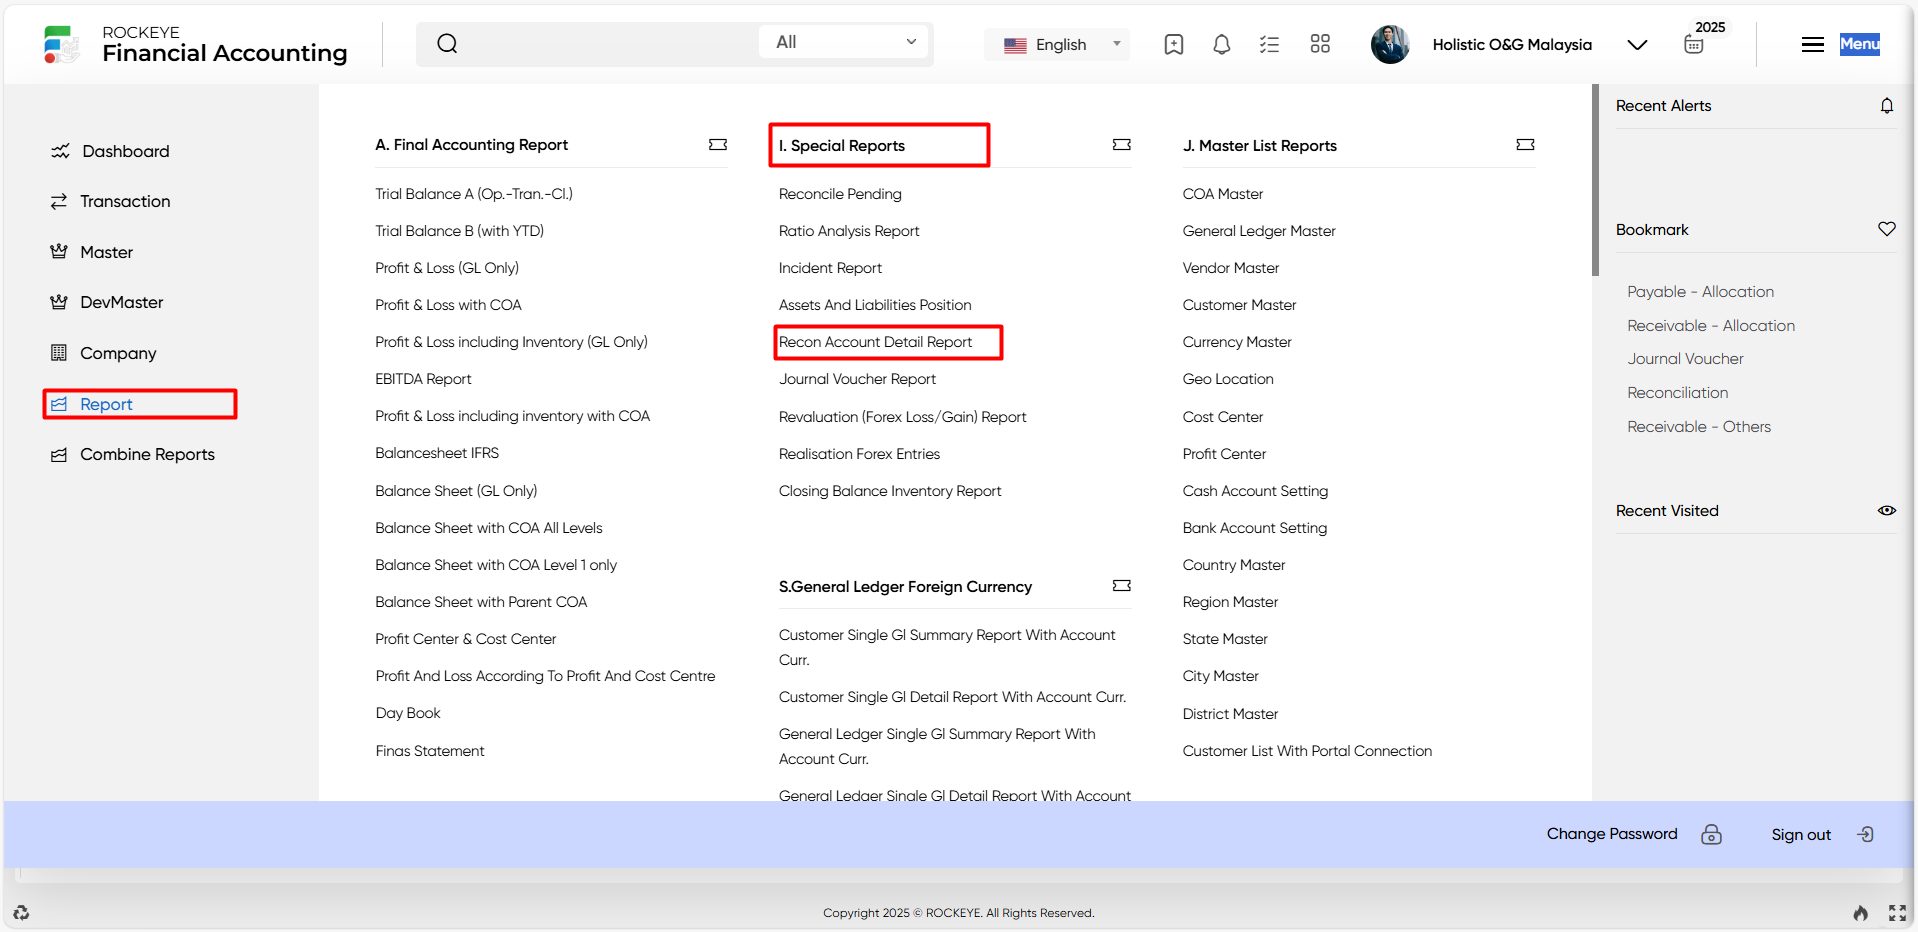Open Profit & Loss (GL Only)
The height and width of the screenshot is (932, 1918).
[x=447, y=268]
